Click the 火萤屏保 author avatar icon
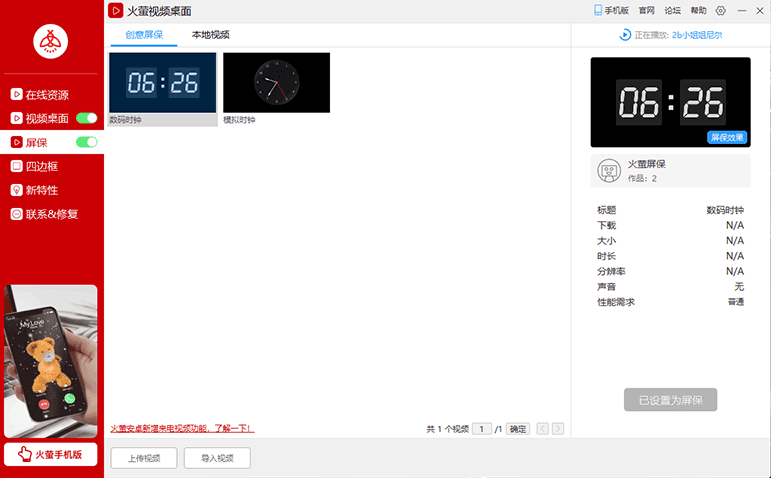Screen dimensions: 771x478 [609, 171]
